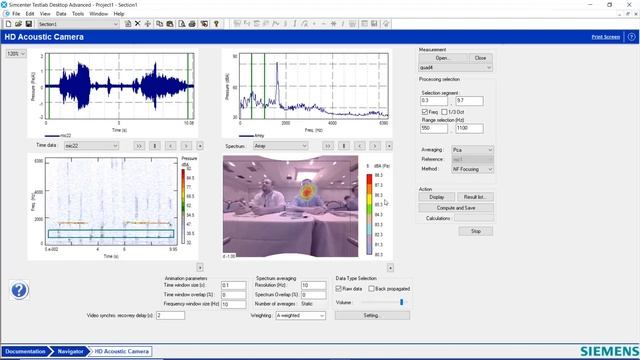Click the question mark Help toolbar icon
The width and height of the screenshot is (640, 360).
[216, 24]
